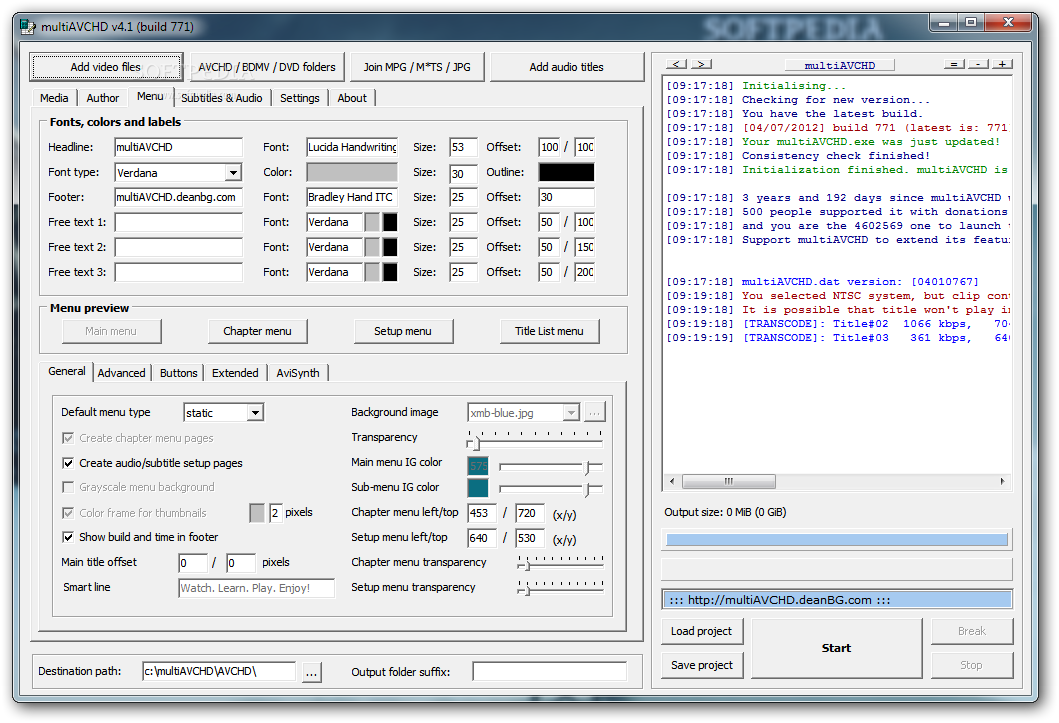
Task: Select the Advanced sub-tab
Action: 122,373
